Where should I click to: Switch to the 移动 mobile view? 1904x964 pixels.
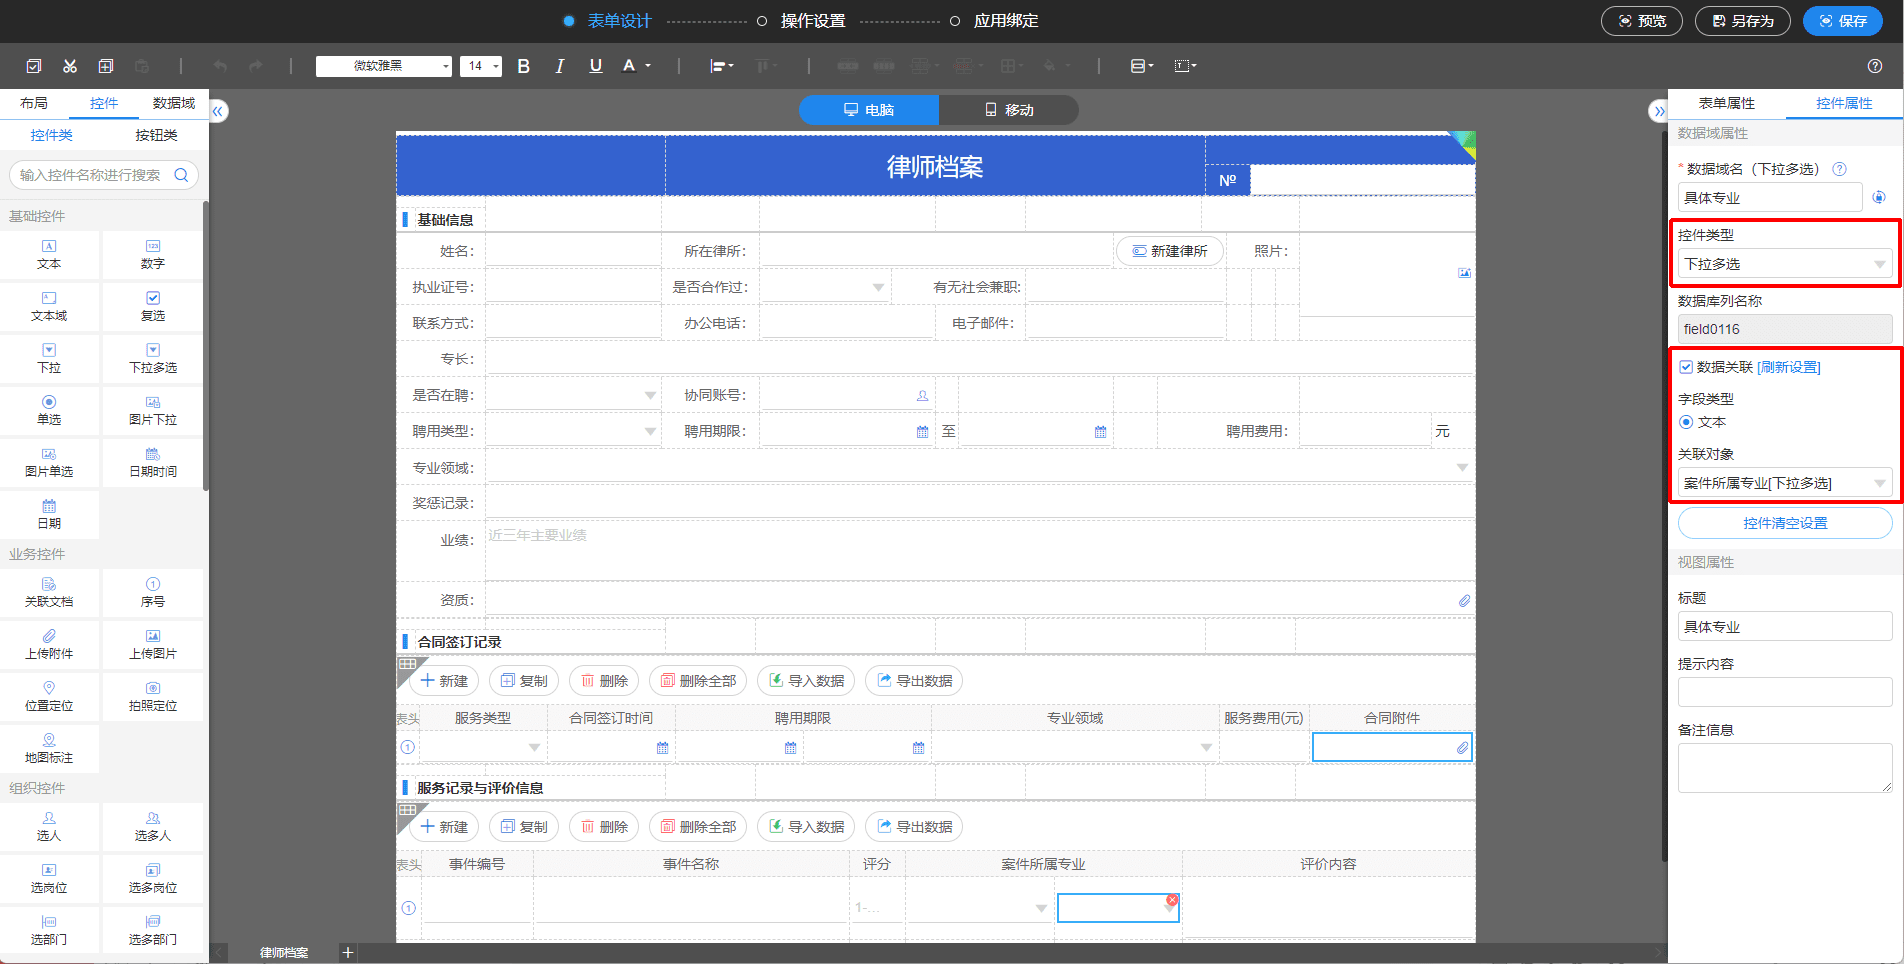point(1009,110)
